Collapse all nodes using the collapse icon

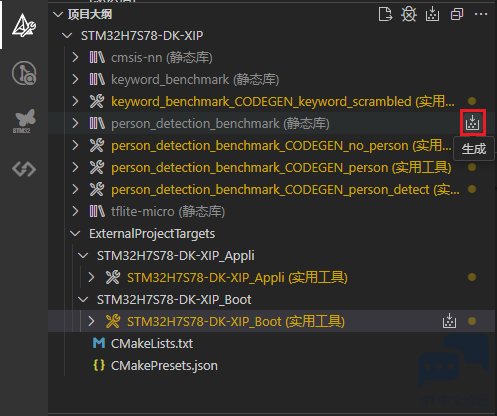pos(457,14)
